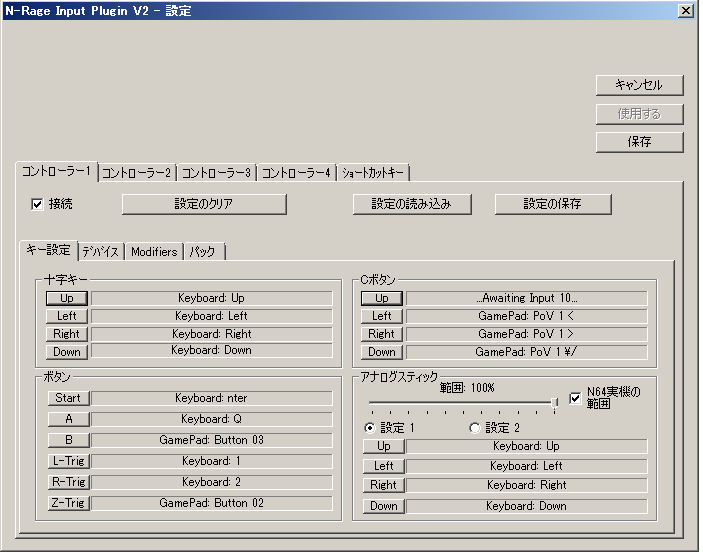Click the L-Trig assignment button
Image resolution: width=703 pixels, height=552 pixels.
[x=68, y=461]
